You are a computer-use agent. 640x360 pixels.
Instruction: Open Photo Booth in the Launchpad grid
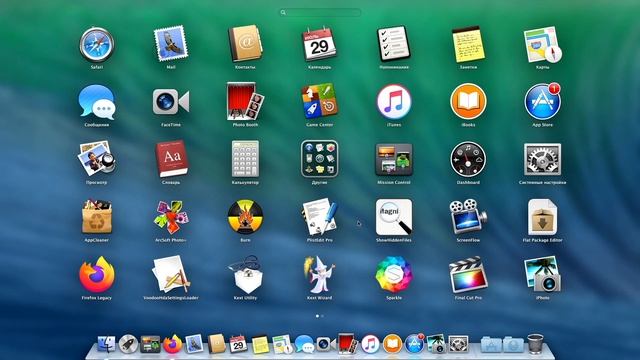[x=245, y=101]
